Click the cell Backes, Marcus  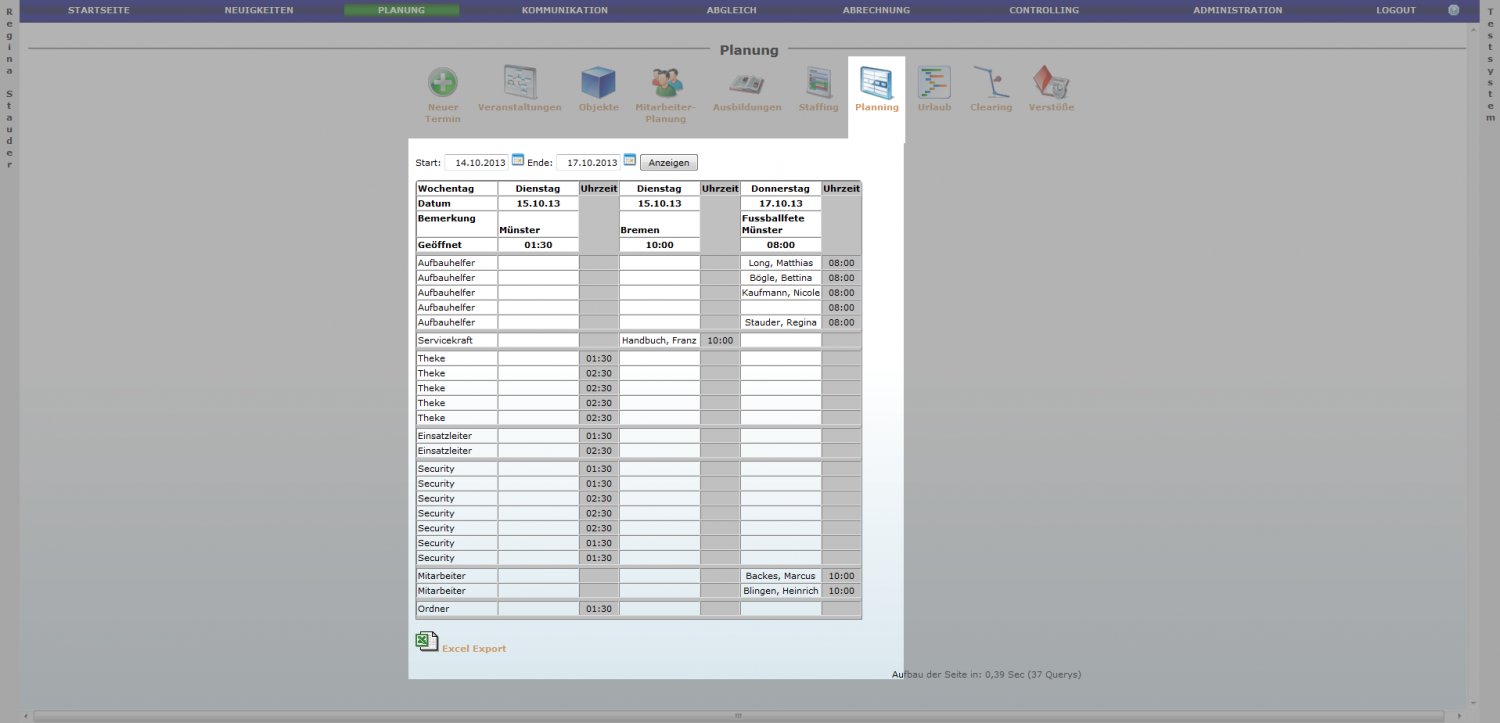tap(781, 576)
